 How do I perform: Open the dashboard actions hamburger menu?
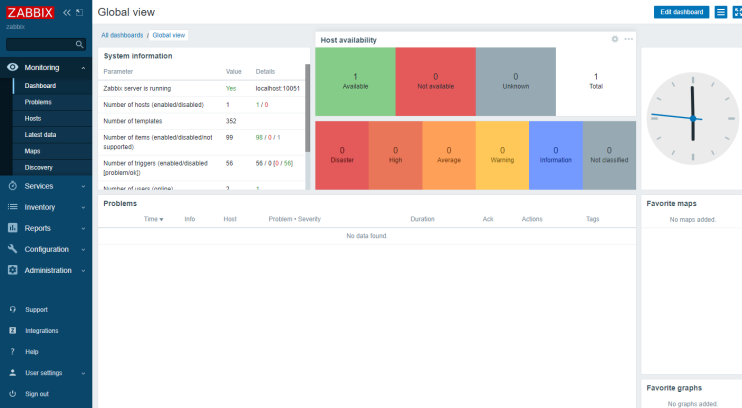720,12
